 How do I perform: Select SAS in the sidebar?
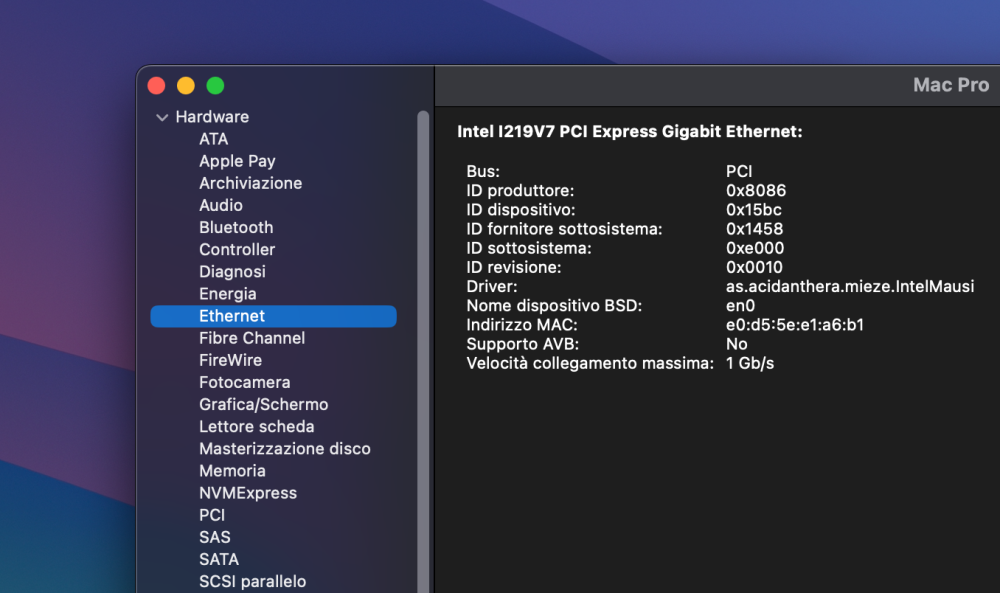tap(215, 537)
